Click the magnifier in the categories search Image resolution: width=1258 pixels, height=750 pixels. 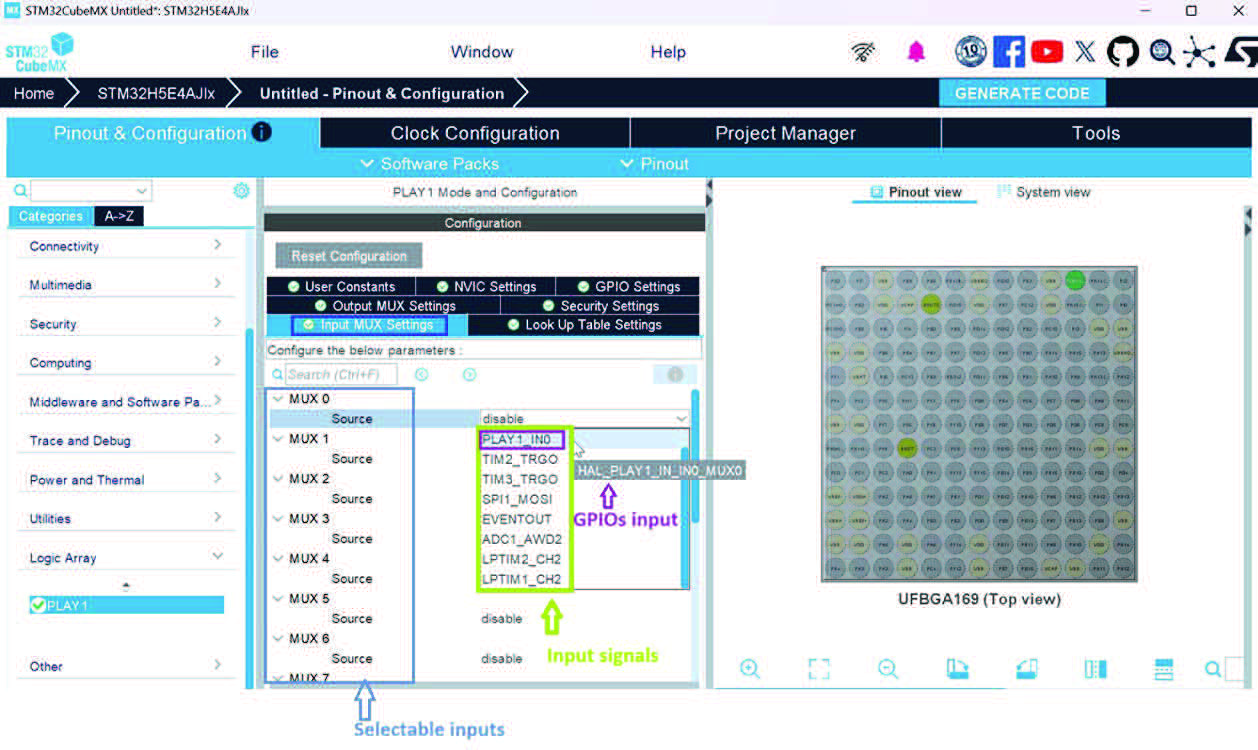coord(20,190)
